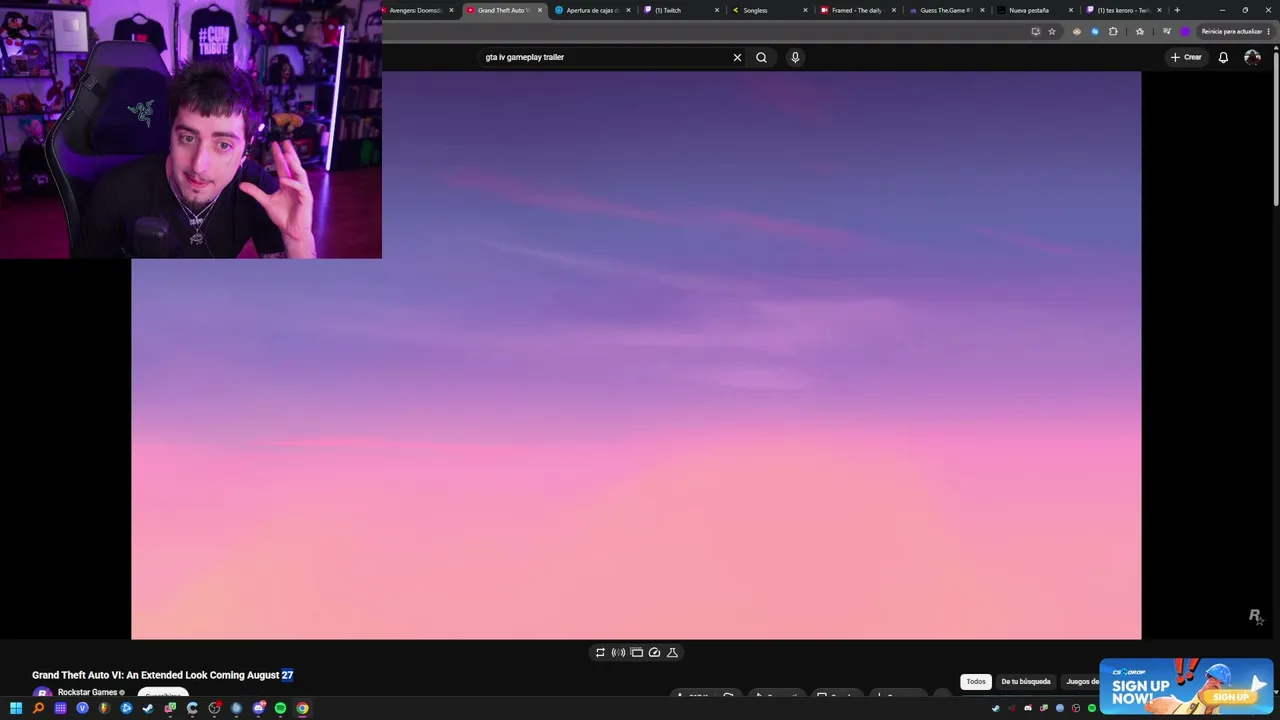Select the De tu búsqueda filter chip
1280x720 pixels.
tap(1026, 682)
